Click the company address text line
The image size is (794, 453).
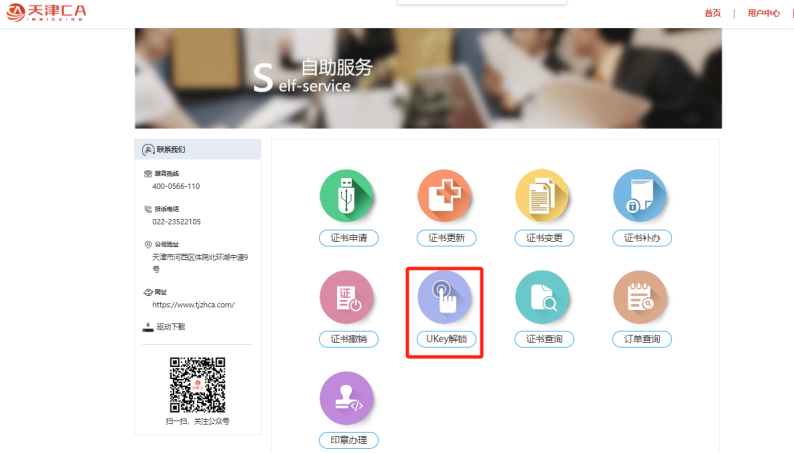tap(200, 263)
